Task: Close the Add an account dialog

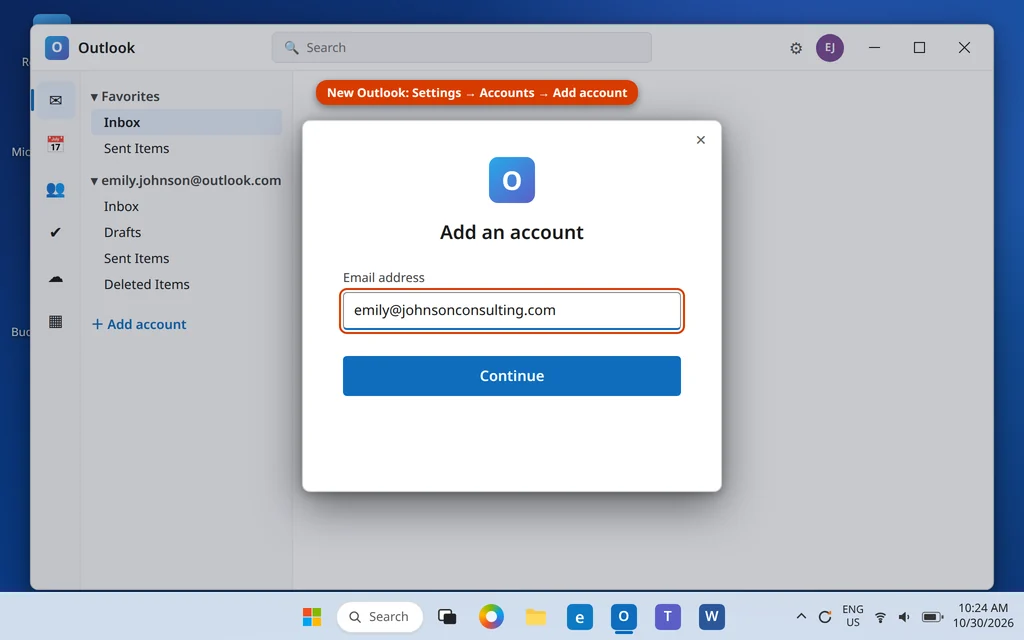Action: point(701,140)
